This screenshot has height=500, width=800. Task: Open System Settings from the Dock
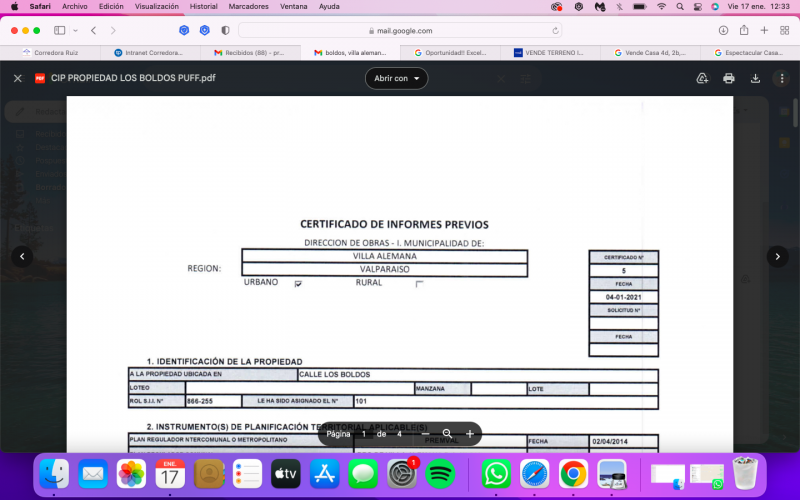(402, 474)
